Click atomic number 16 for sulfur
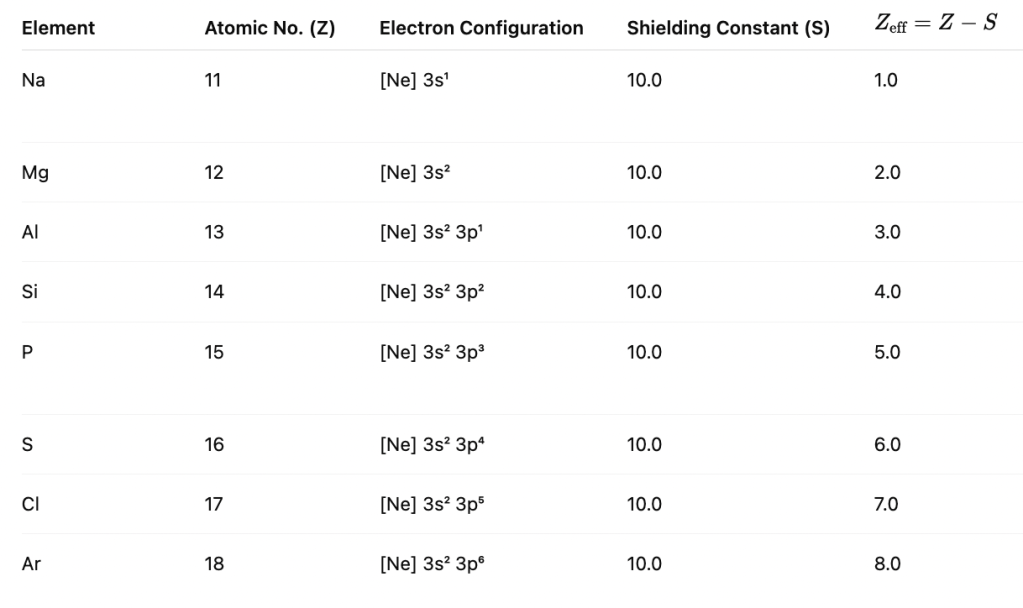This screenshot has height=608, width=1023. [x=214, y=444]
